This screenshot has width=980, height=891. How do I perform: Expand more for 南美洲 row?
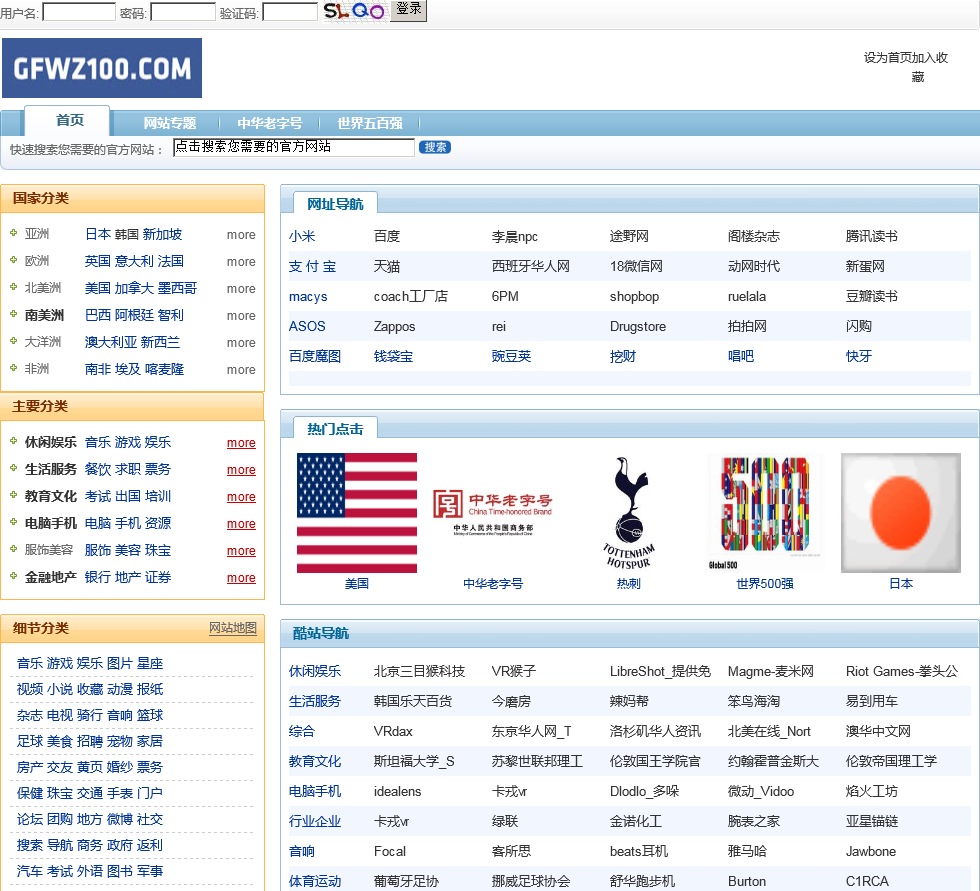[241, 316]
